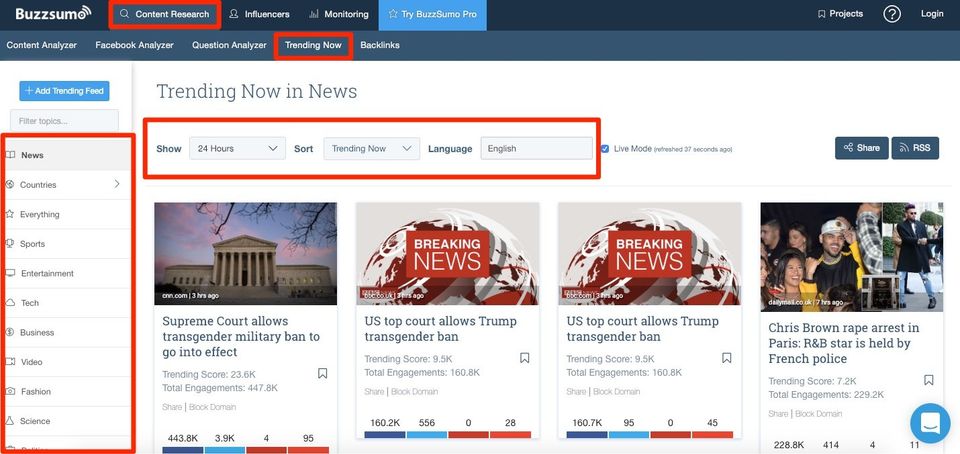Open the bbc.com Breaking News thumbnail
Screen dimensions: 960x454
point(650,254)
